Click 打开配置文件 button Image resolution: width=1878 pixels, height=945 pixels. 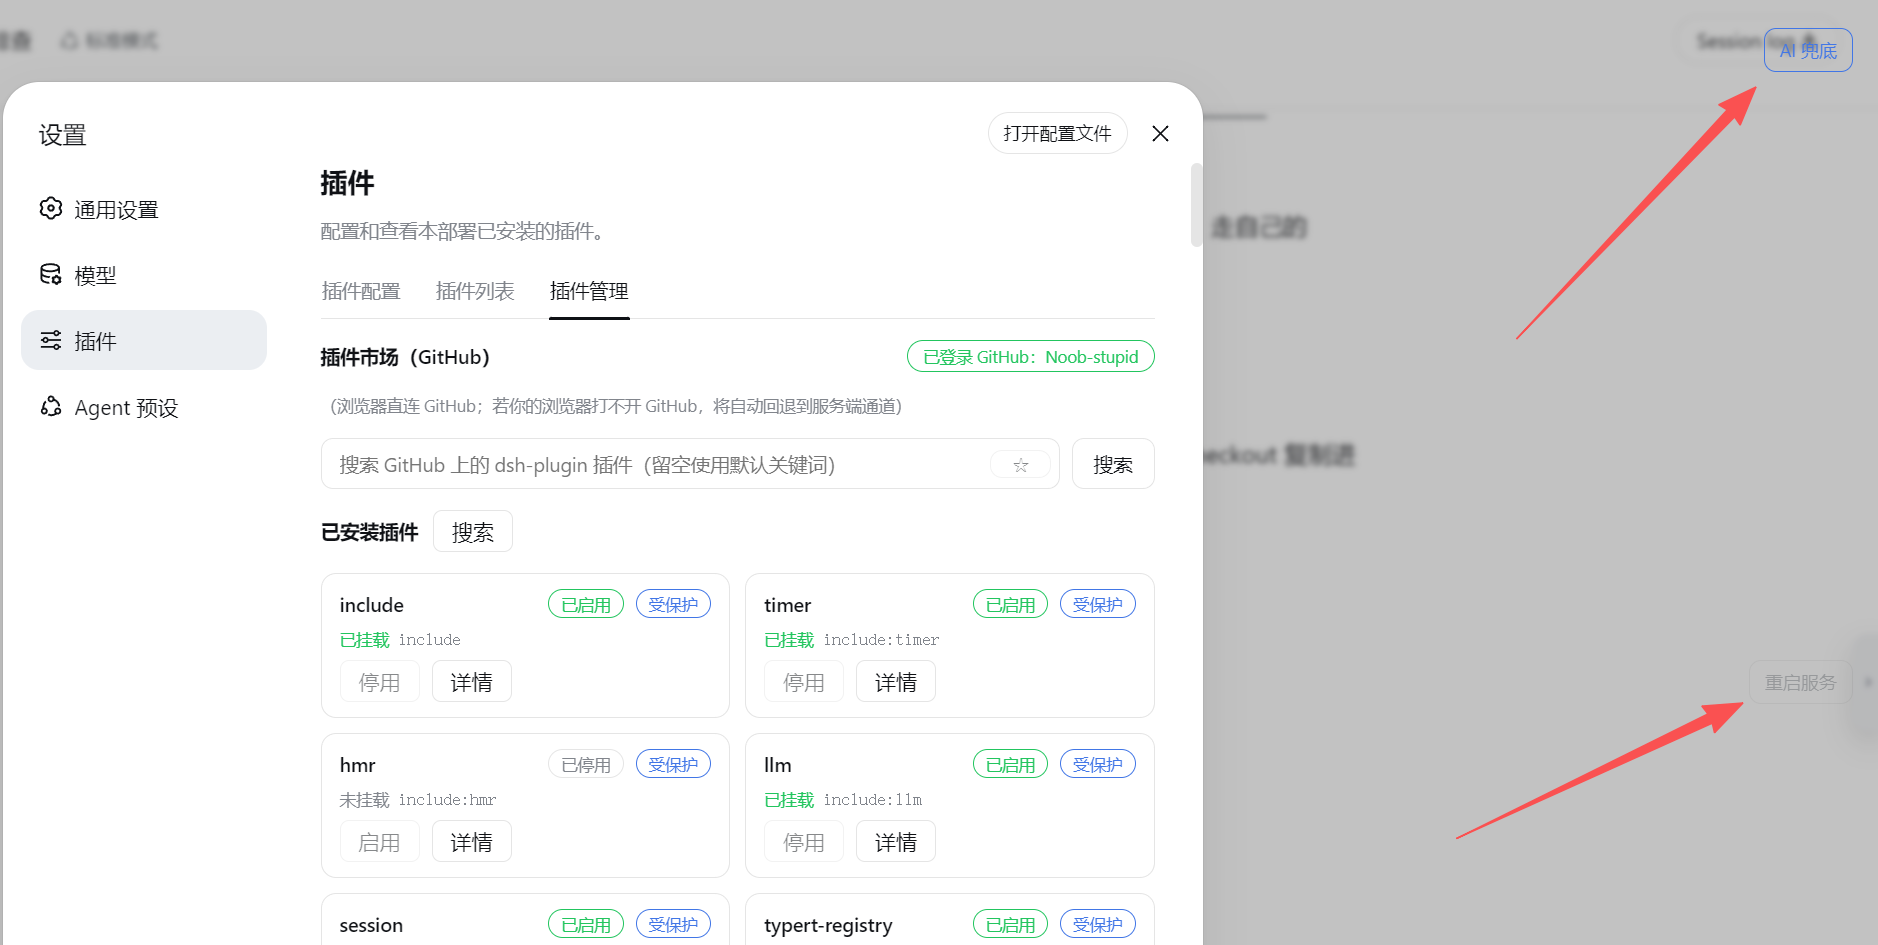pyautogui.click(x=1057, y=133)
